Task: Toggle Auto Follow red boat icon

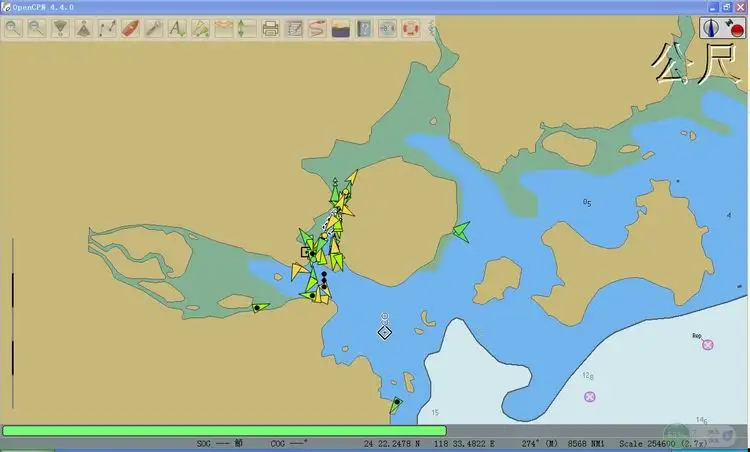Action: (130, 29)
